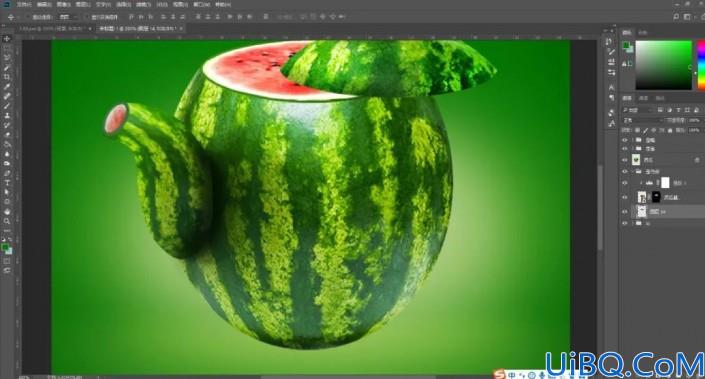This screenshot has width=705, height=379.
Task: Select the Lasso tool
Action: pos(7,58)
